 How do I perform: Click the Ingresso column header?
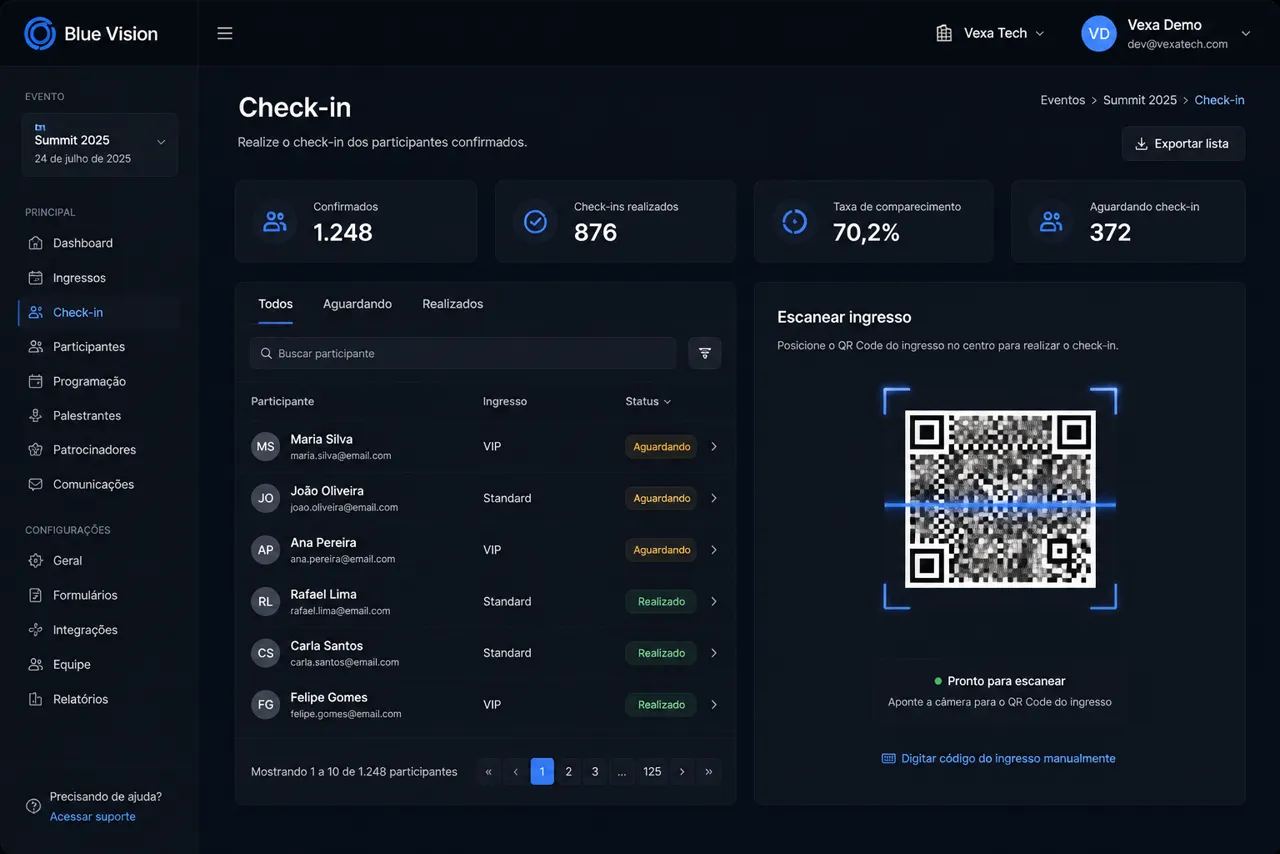pyautogui.click(x=505, y=401)
